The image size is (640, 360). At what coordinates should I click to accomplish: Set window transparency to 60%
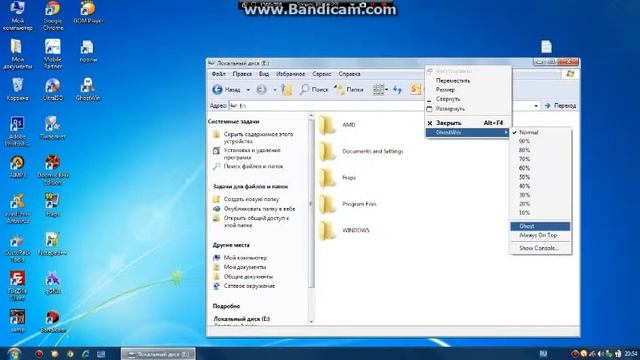pos(540,168)
